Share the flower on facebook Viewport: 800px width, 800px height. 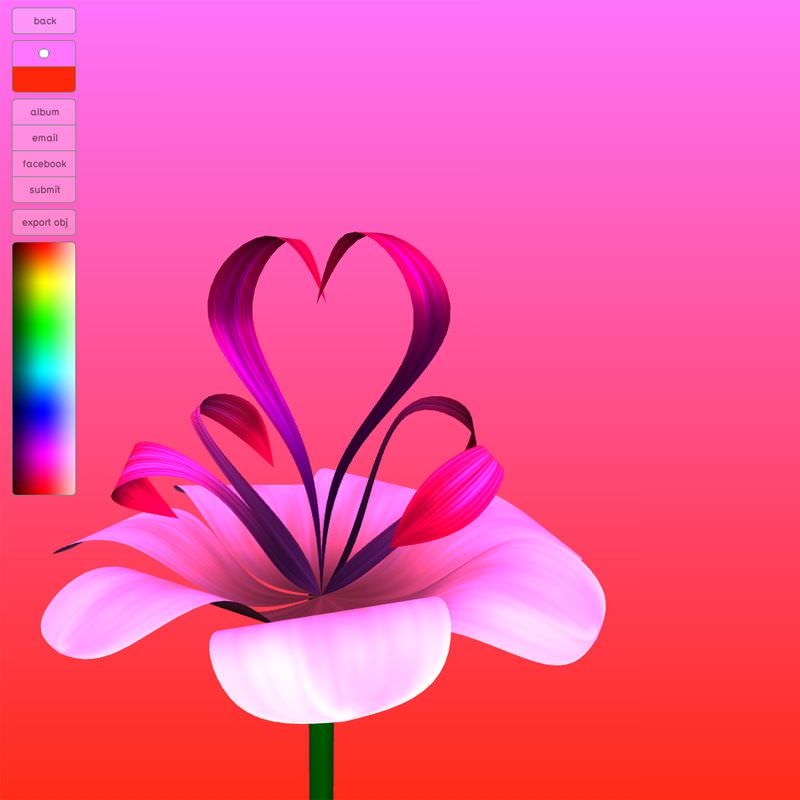click(x=44, y=164)
